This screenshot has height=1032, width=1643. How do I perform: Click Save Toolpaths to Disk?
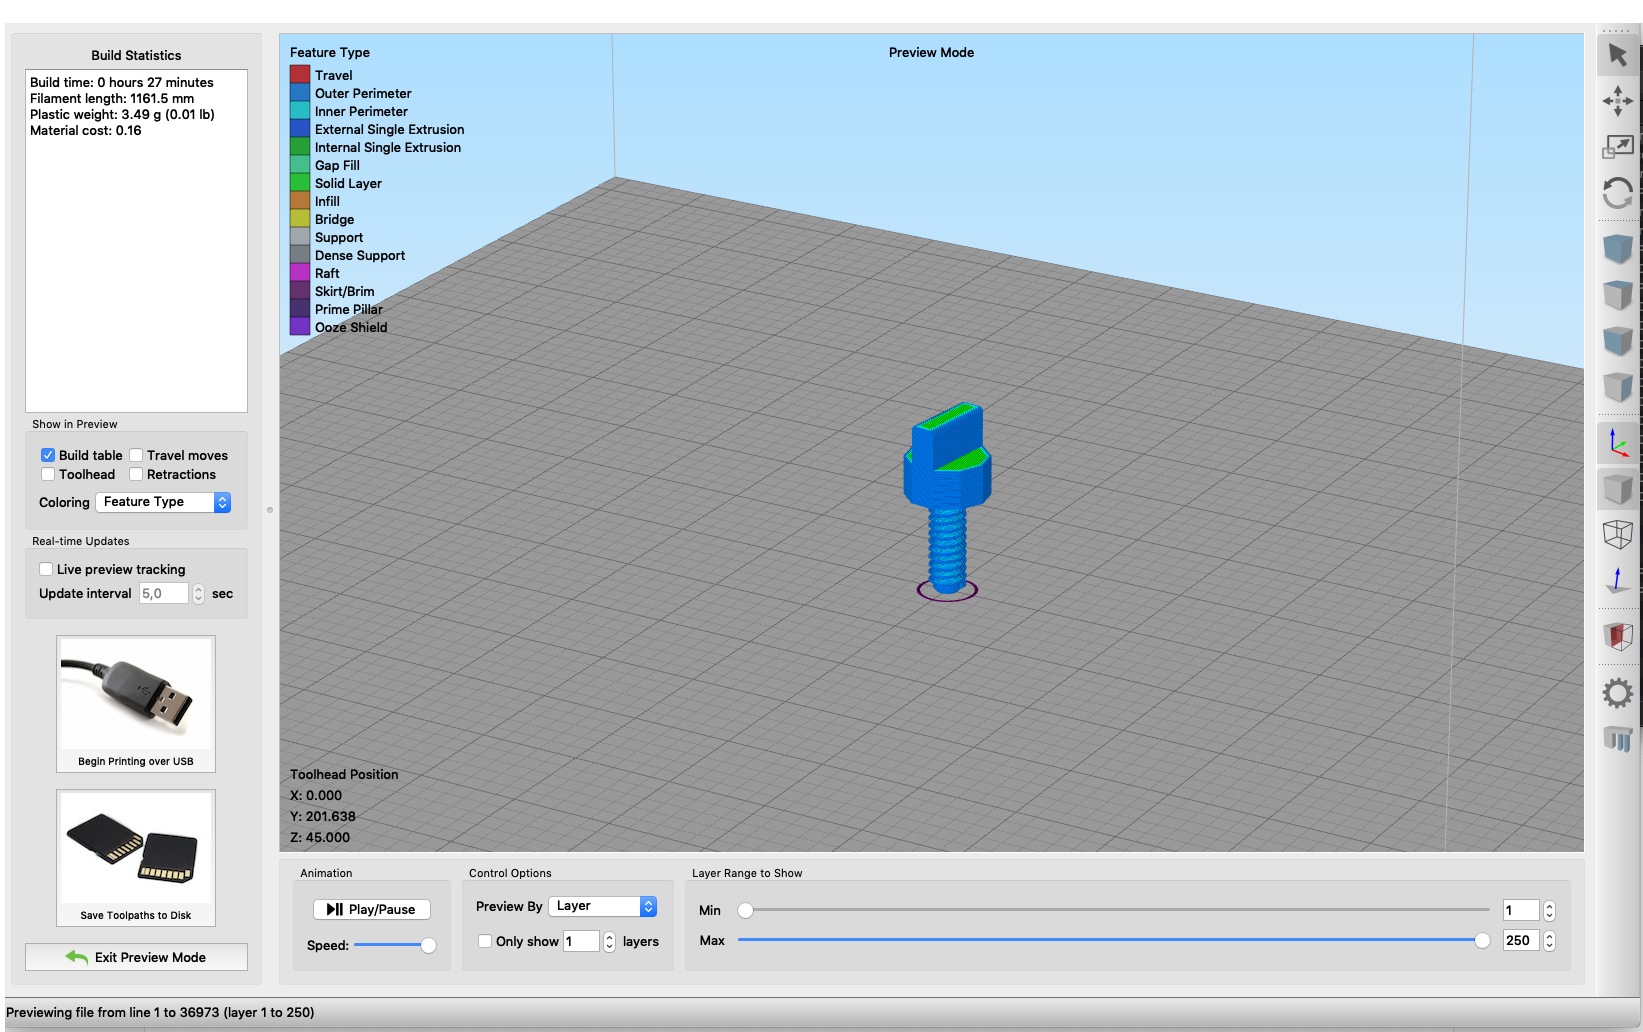pos(136,858)
